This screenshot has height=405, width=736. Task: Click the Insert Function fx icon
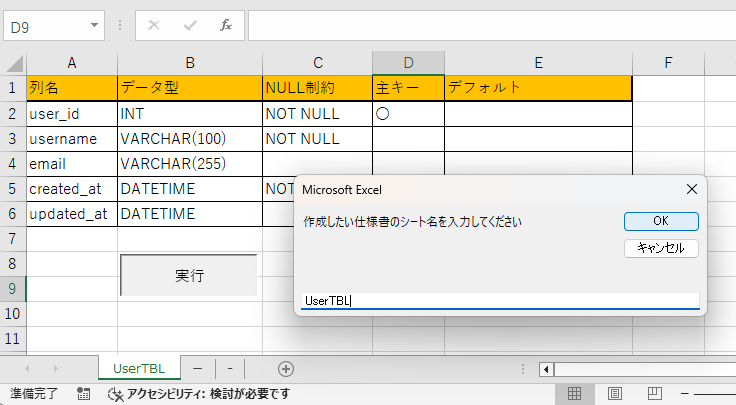coord(226,25)
